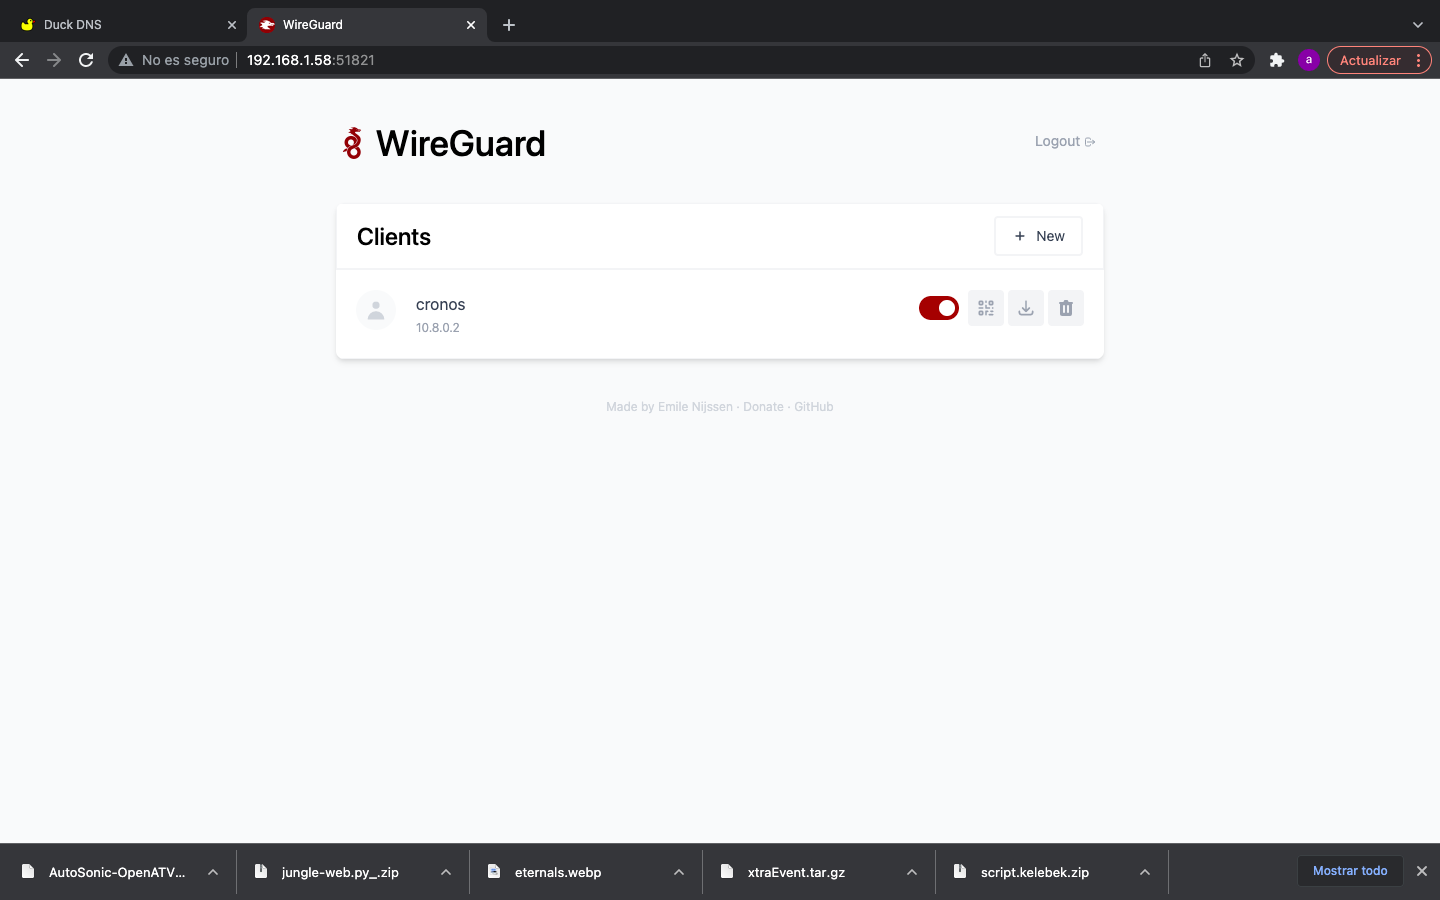The width and height of the screenshot is (1440, 900).
Task: Log out of WireGuard
Action: [1065, 141]
